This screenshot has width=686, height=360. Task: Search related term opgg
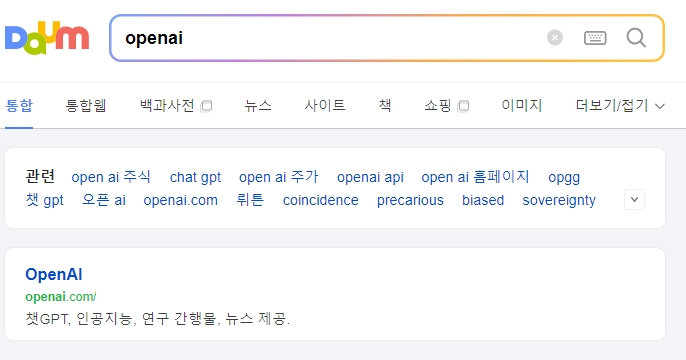coord(564,177)
